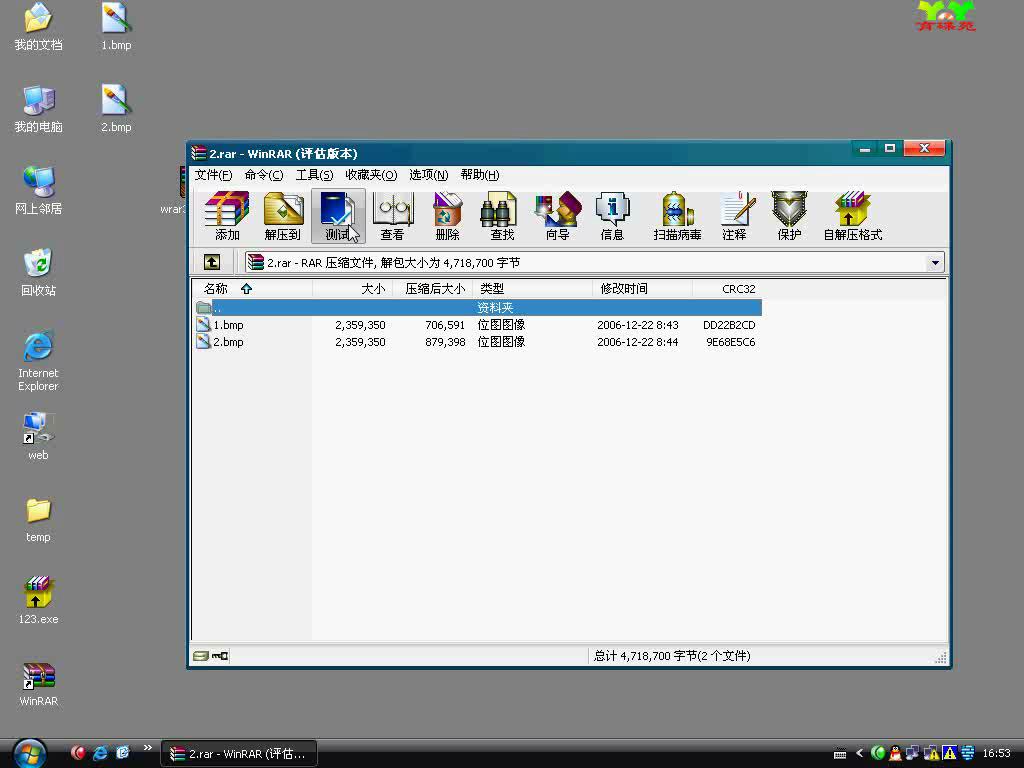This screenshot has height=768, width=1024.
Task: Click the key password icon in status bar
Action: point(219,656)
